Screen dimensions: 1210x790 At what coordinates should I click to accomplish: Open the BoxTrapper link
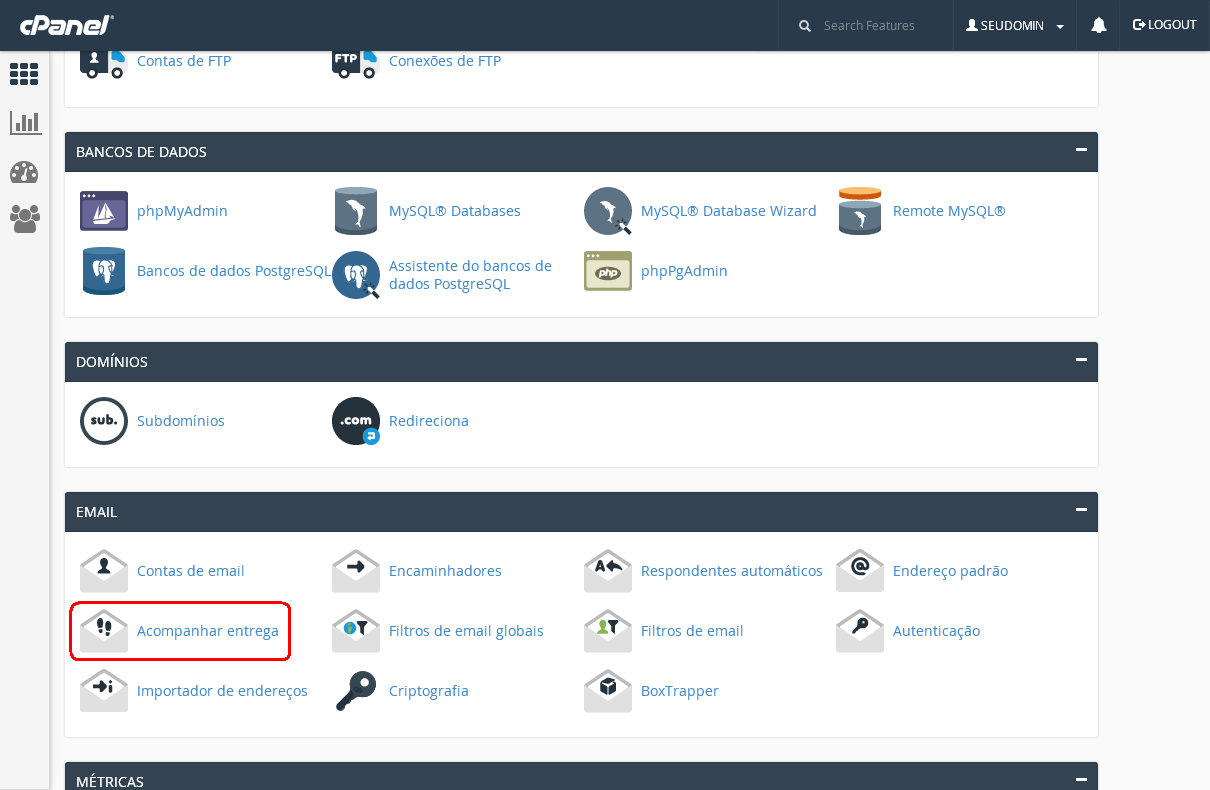tap(680, 691)
